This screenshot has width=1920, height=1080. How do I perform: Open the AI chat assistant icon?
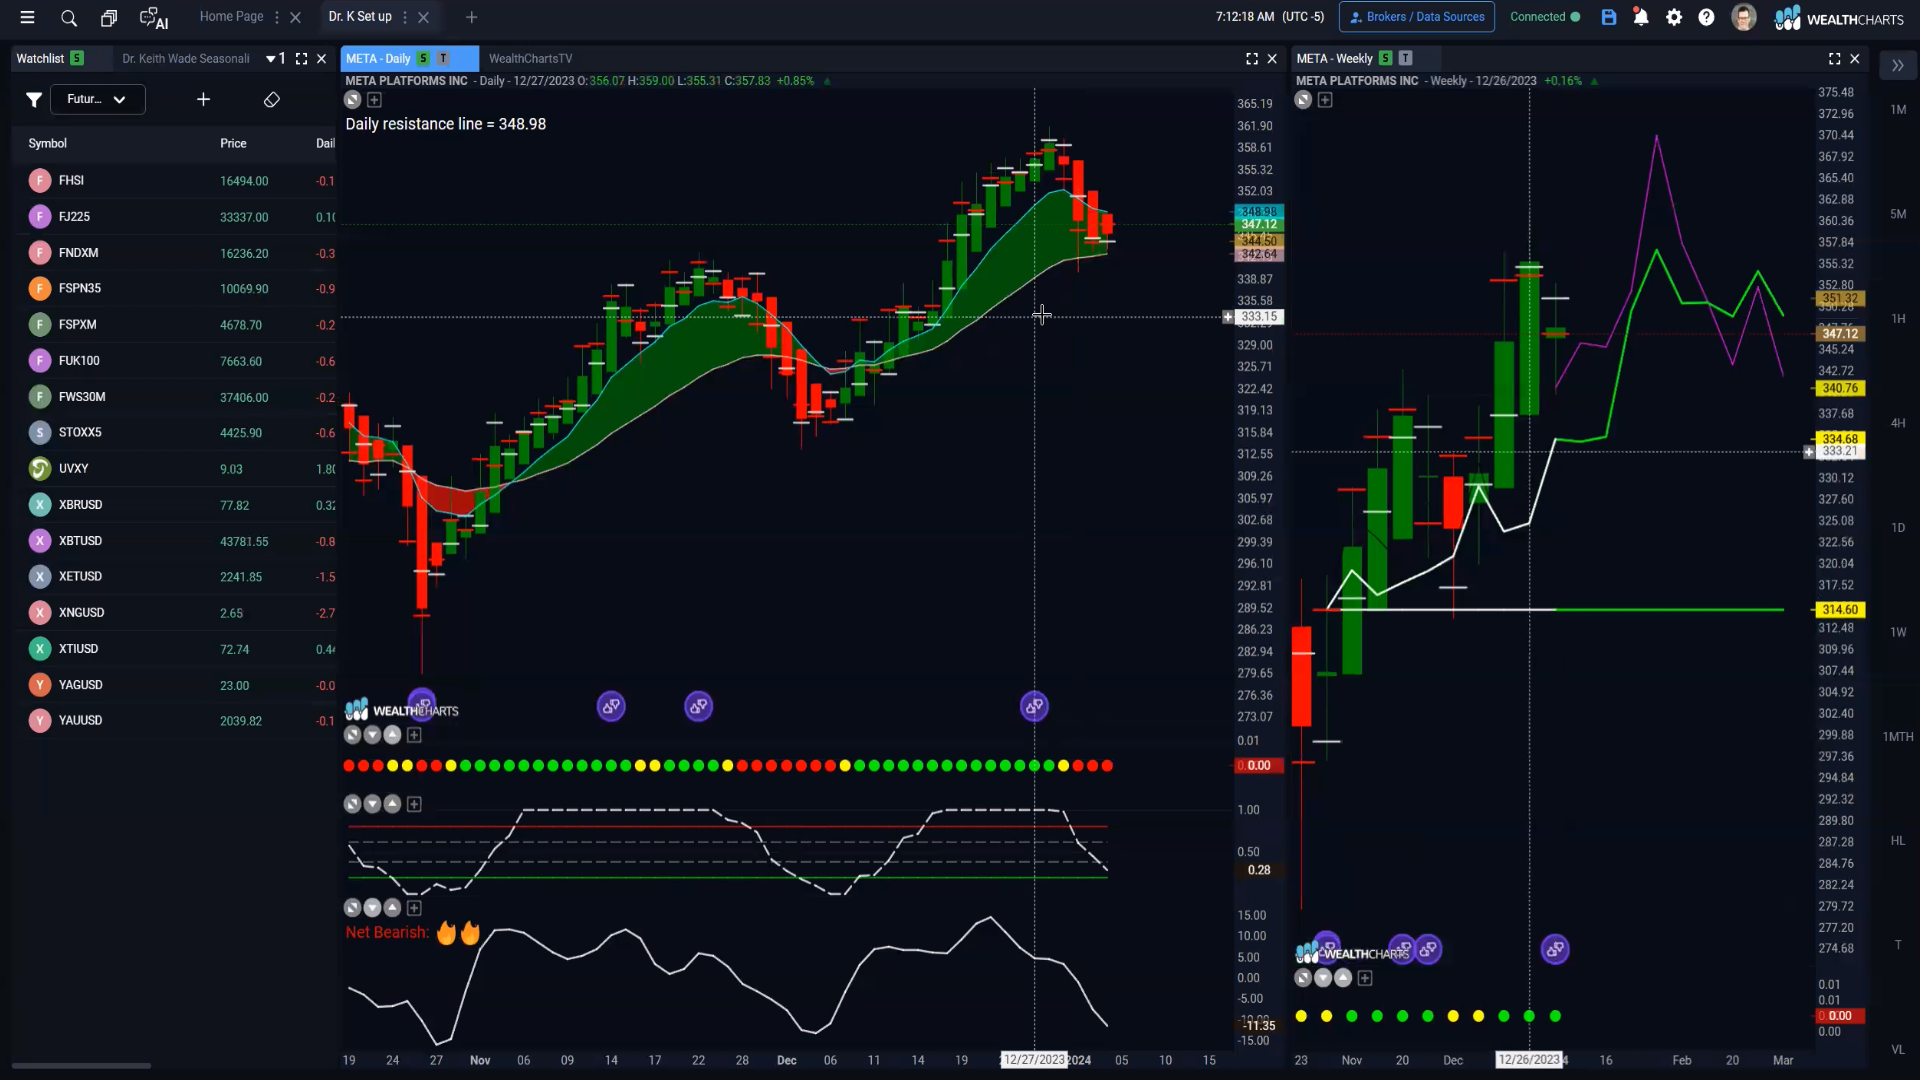[x=154, y=17]
